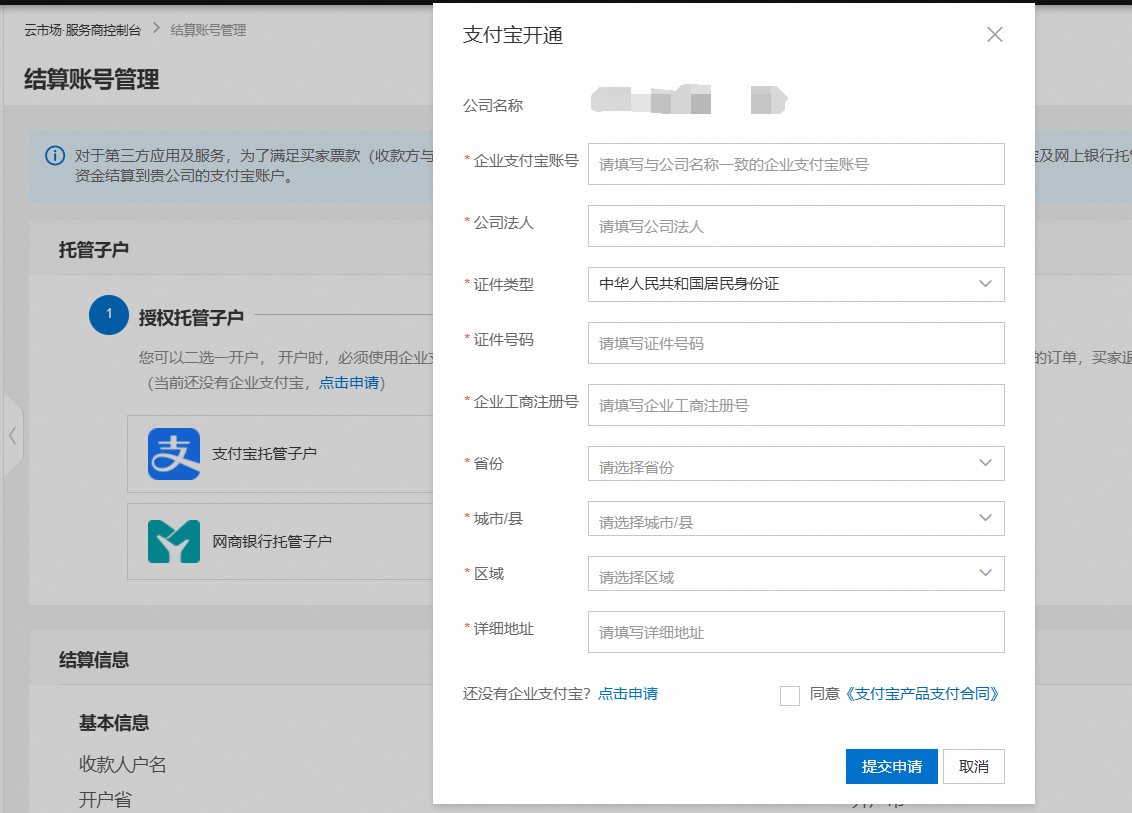The width and height of the screenshot is (1132, 813).
Task: Click the 收款人户名 label
Action: (123, 765)
